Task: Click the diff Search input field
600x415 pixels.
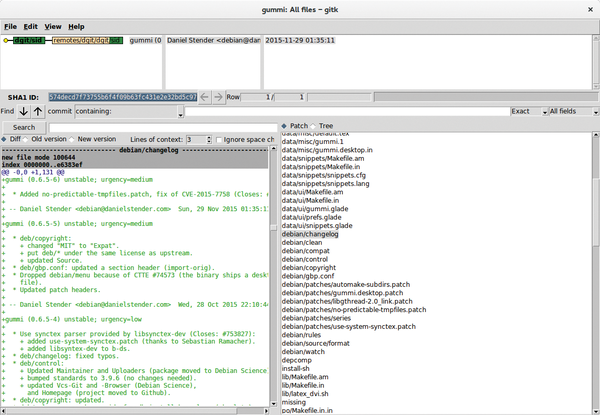Action: pos(163,128)
